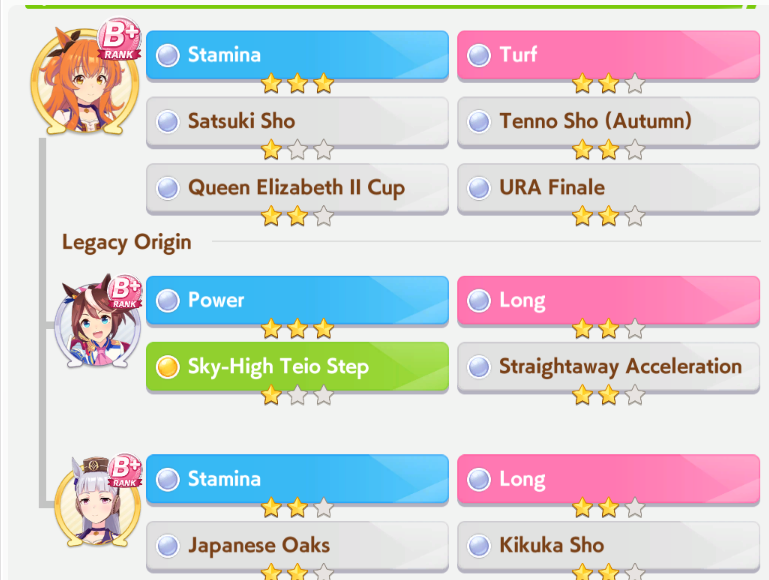The width and height of the screenshot is (769, 580).
Task: Open the Straightaway Acceleration spark
Action: pyautogui.click(x=608, y=367)
